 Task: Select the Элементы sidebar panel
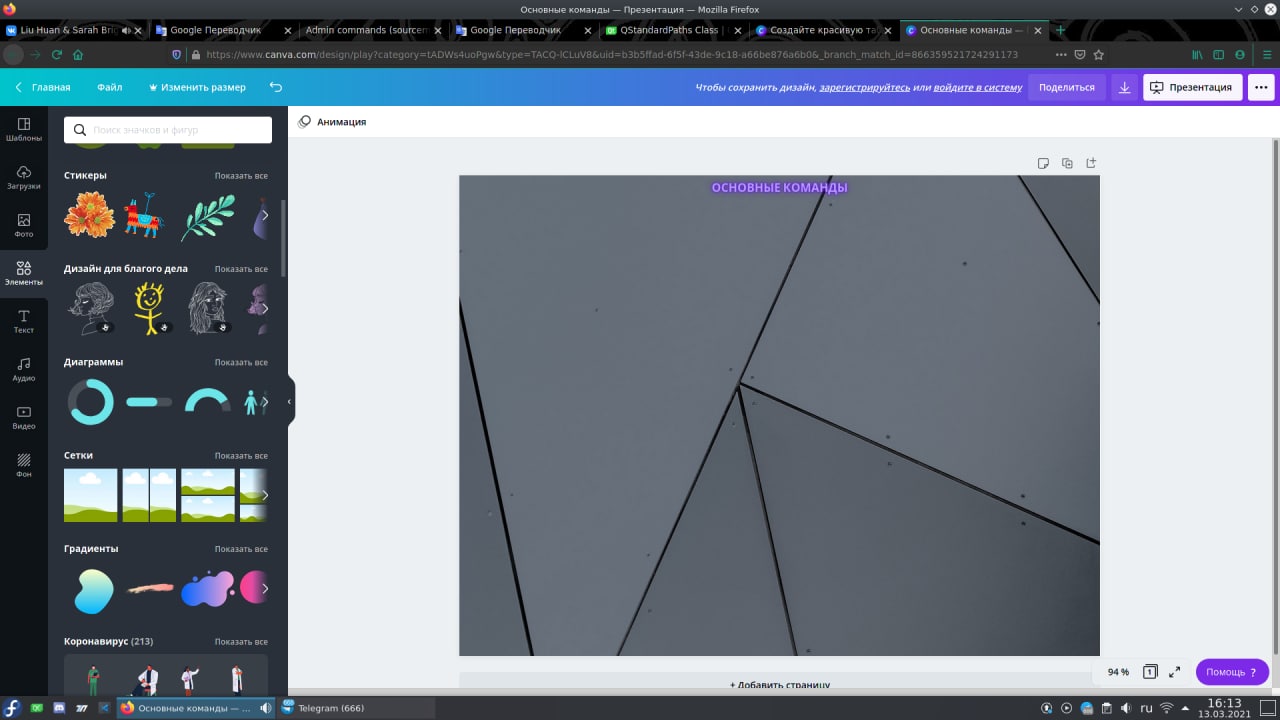click(x=24, y=273)
